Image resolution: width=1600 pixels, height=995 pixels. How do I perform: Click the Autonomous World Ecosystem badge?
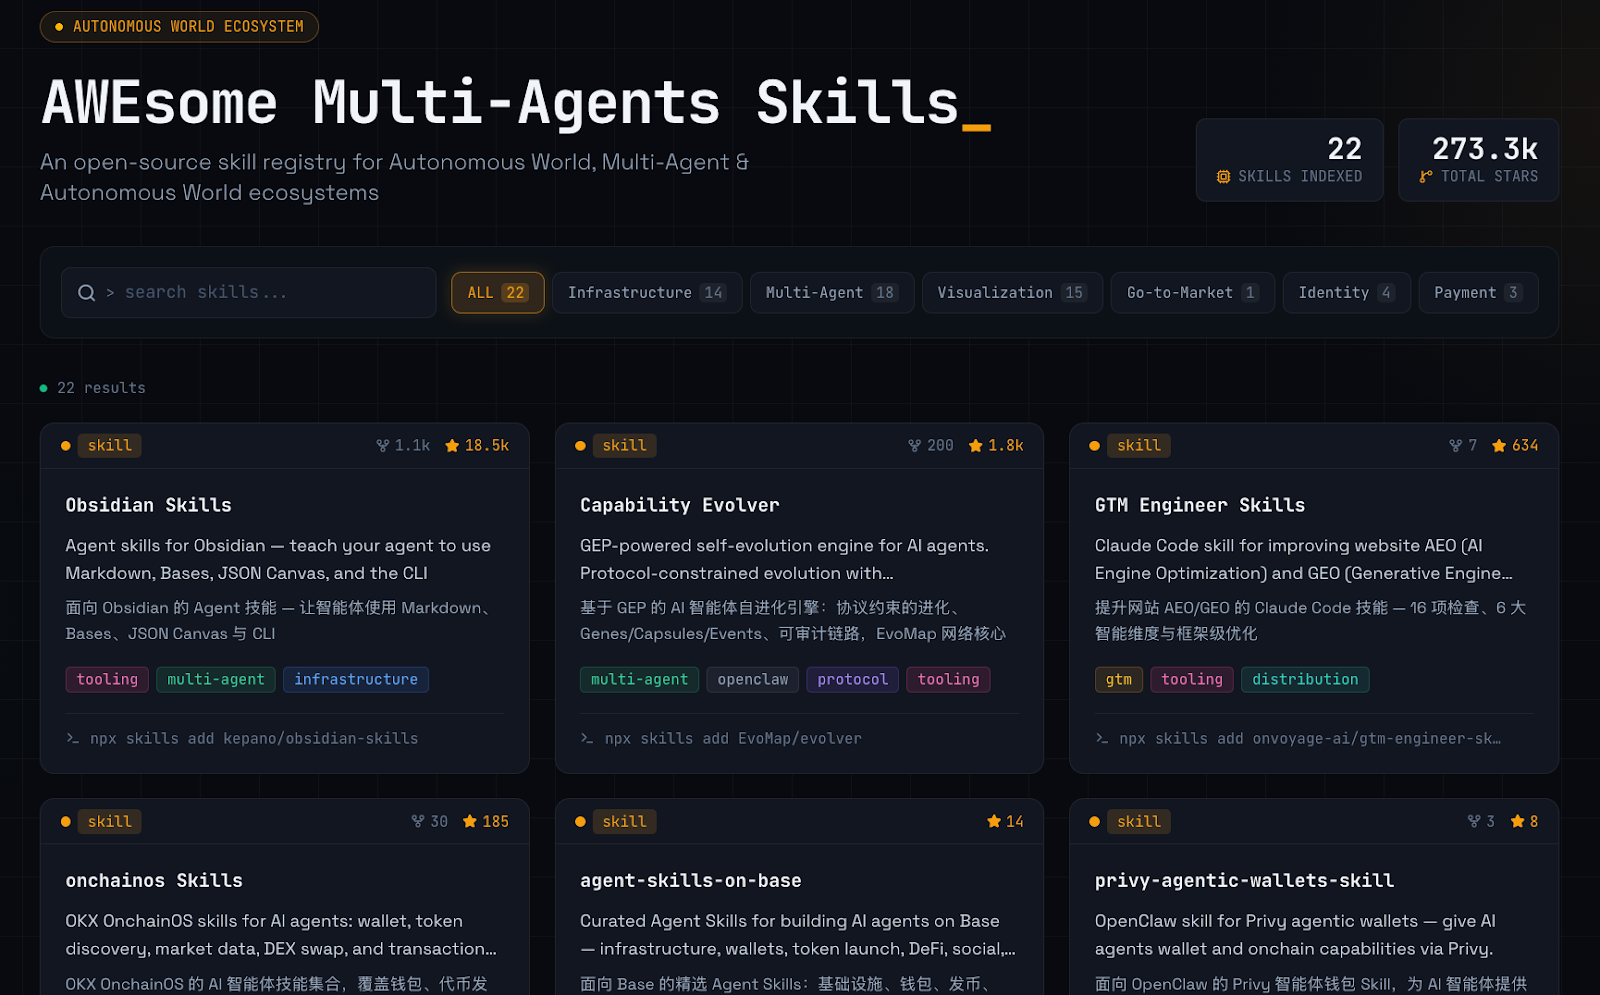pos(179,27)
